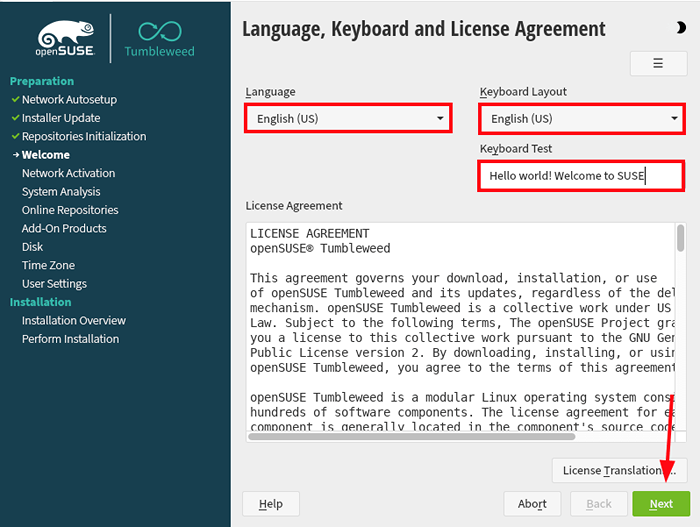The image size is (700, 527).
Task: Abort the installation
Action: pyautogui.click(x=532, y=504)
